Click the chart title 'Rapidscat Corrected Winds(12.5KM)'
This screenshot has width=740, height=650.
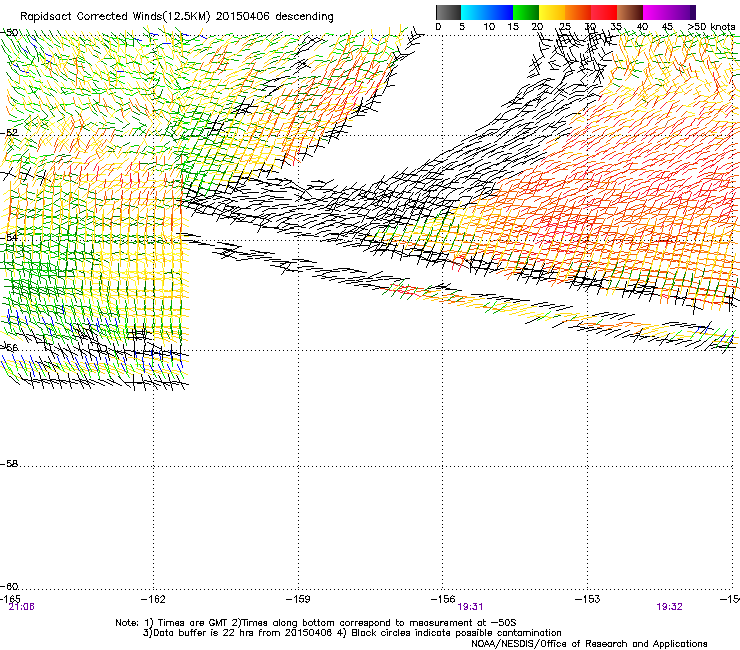[x=115, y=16]
